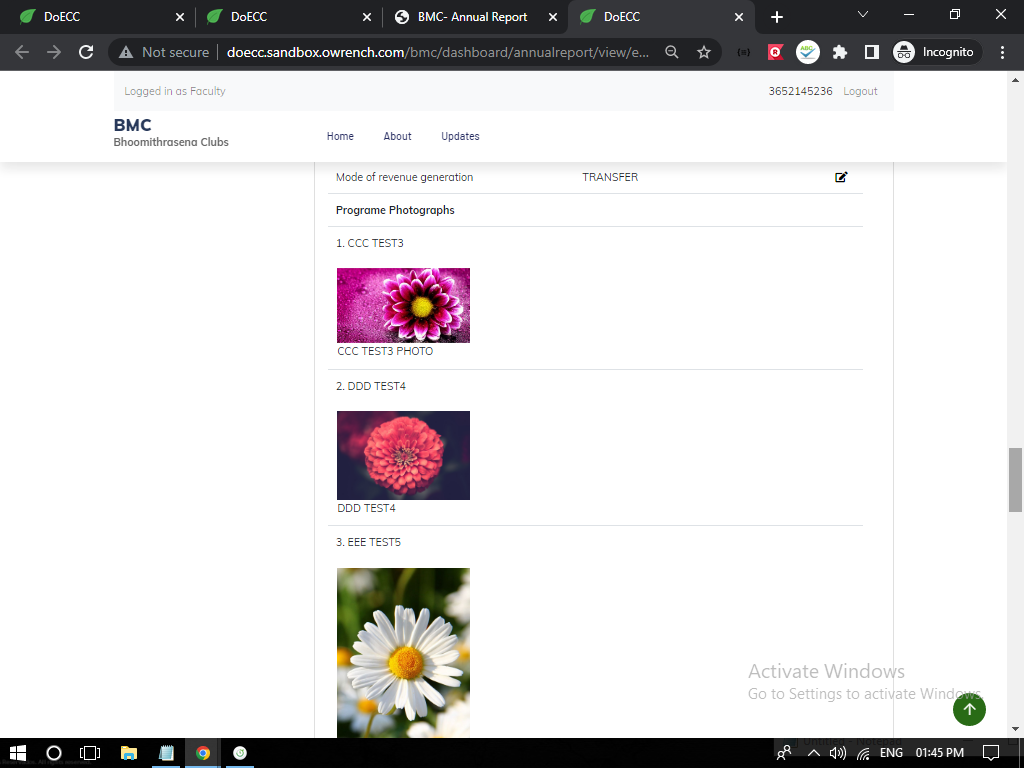Toggle the browser side panel icon
The width and height of the screenshot is (1024, 768).
(871, 52)
